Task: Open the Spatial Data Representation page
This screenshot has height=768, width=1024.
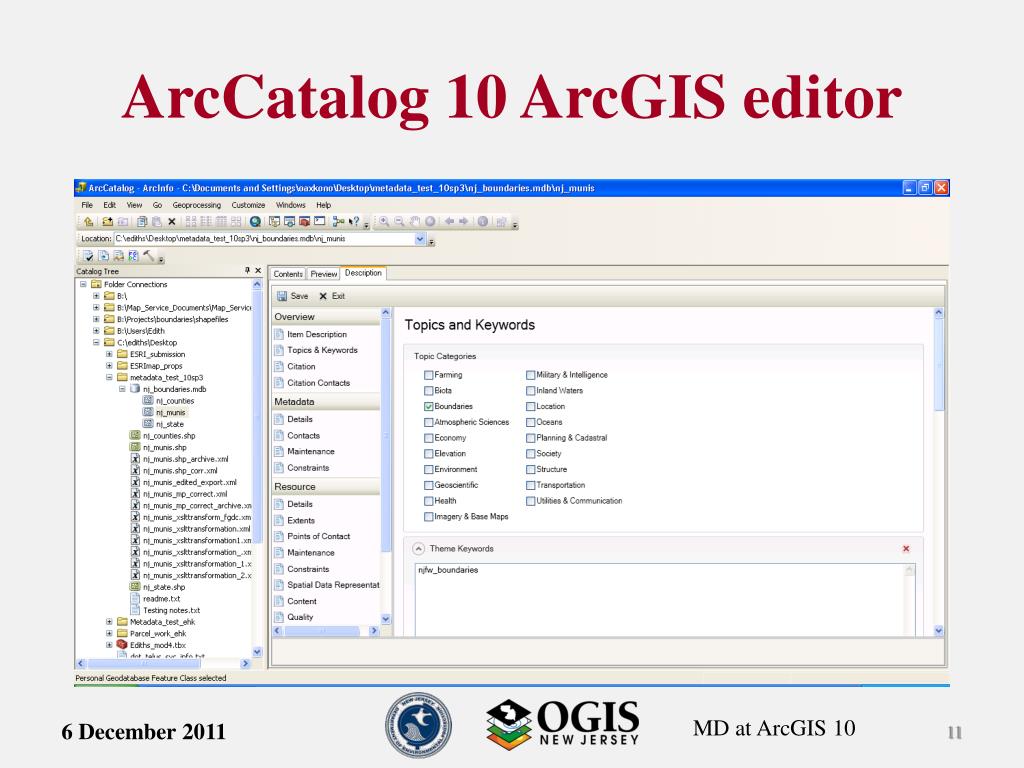Action: pos(326,585)
